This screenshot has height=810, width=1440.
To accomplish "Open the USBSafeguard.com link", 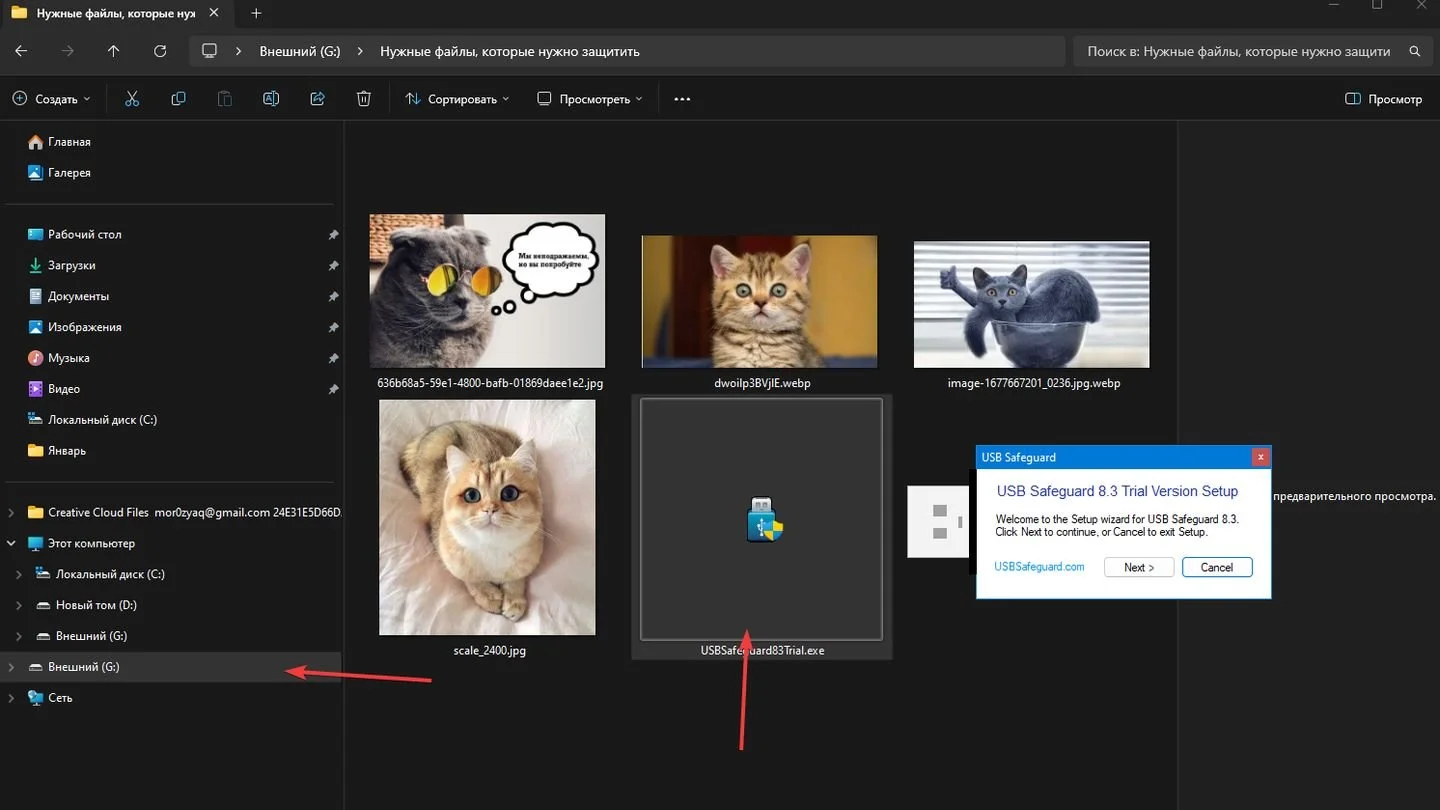I will 1039,567.
